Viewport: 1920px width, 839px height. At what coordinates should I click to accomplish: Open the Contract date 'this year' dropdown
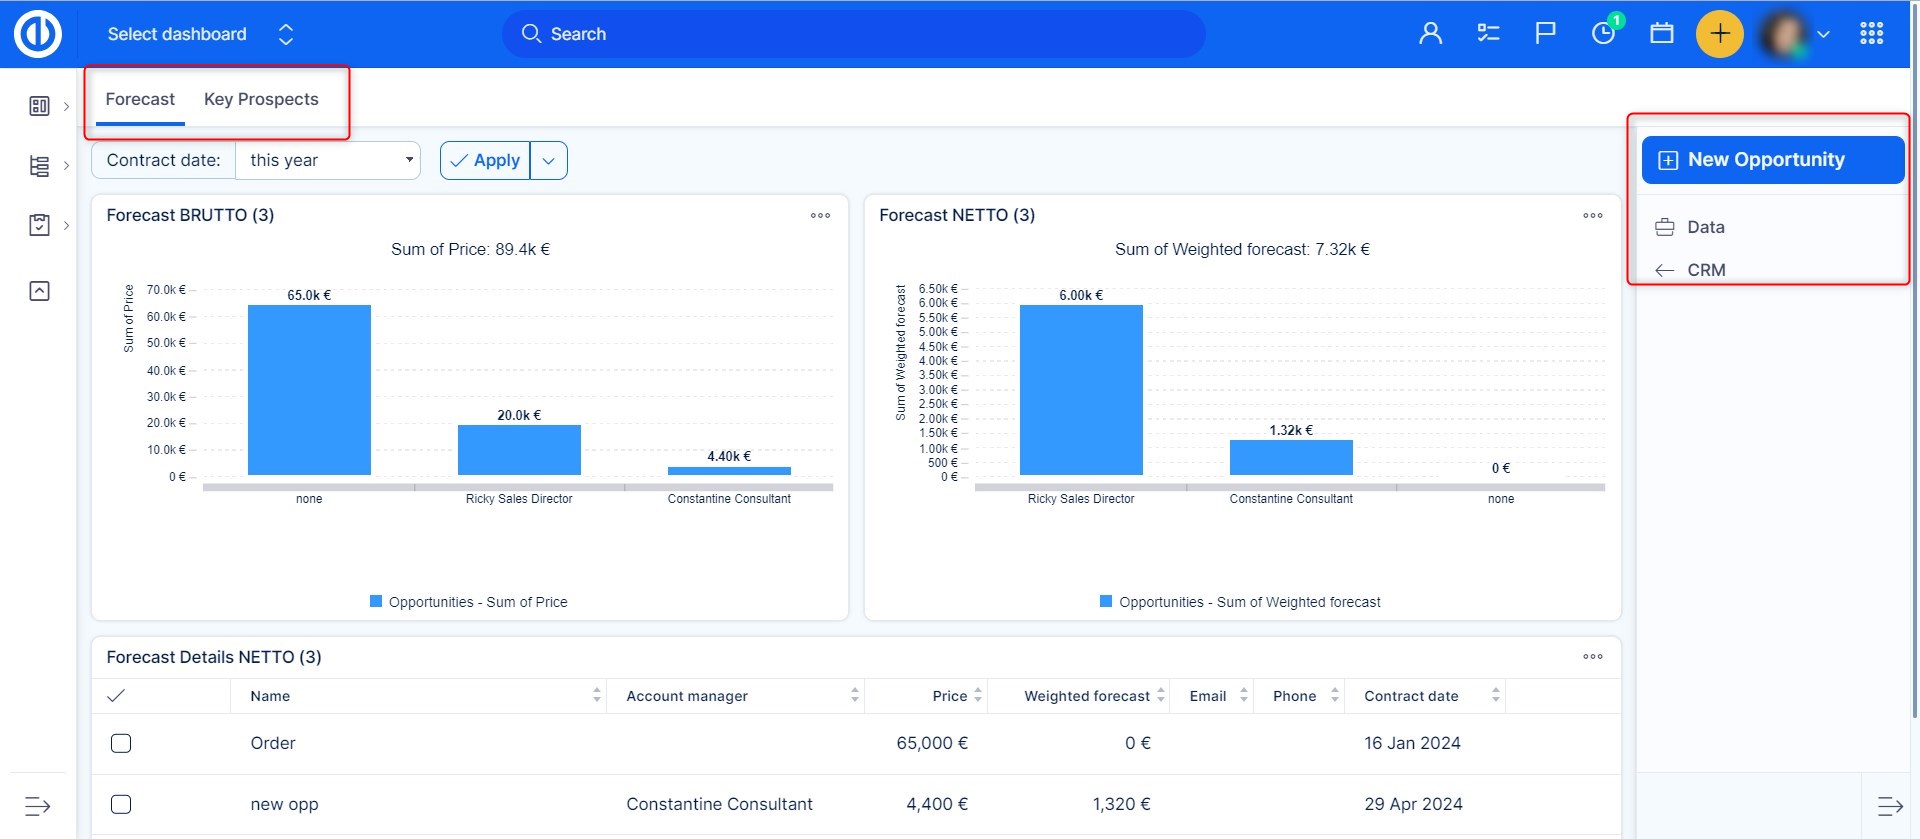328,160
